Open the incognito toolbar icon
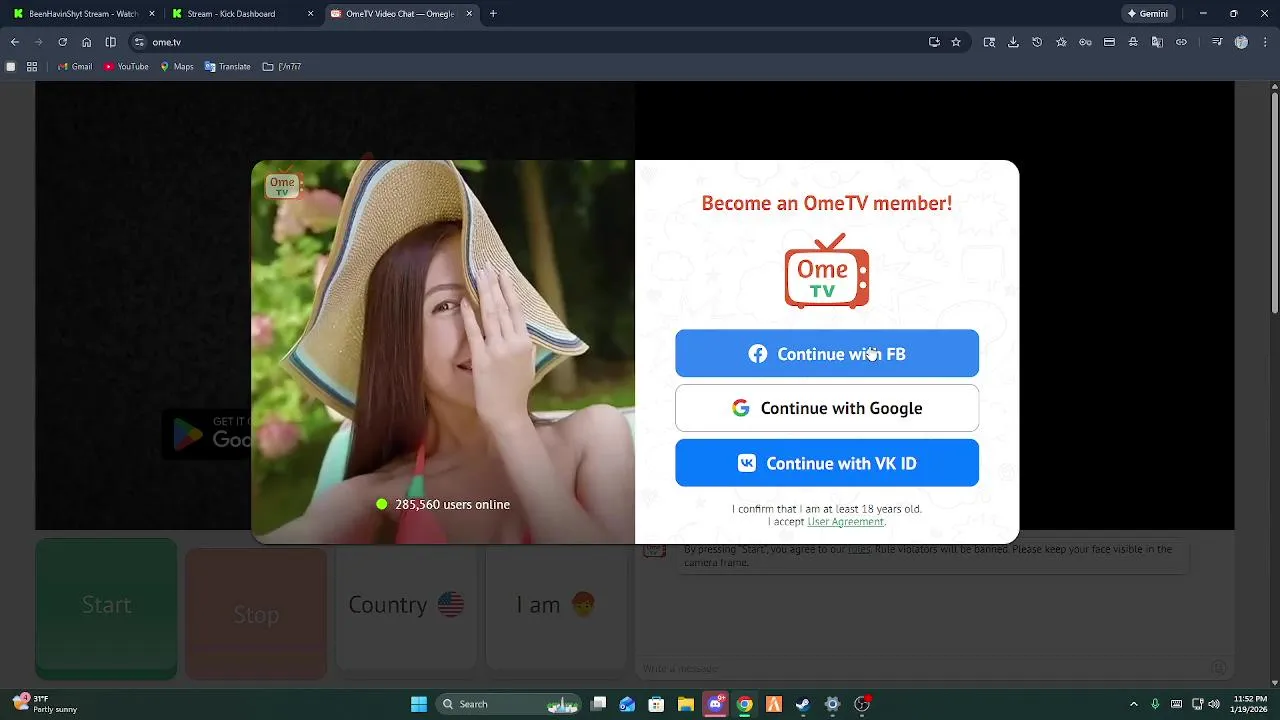The image size is (1280, 720). (1133, 42)
